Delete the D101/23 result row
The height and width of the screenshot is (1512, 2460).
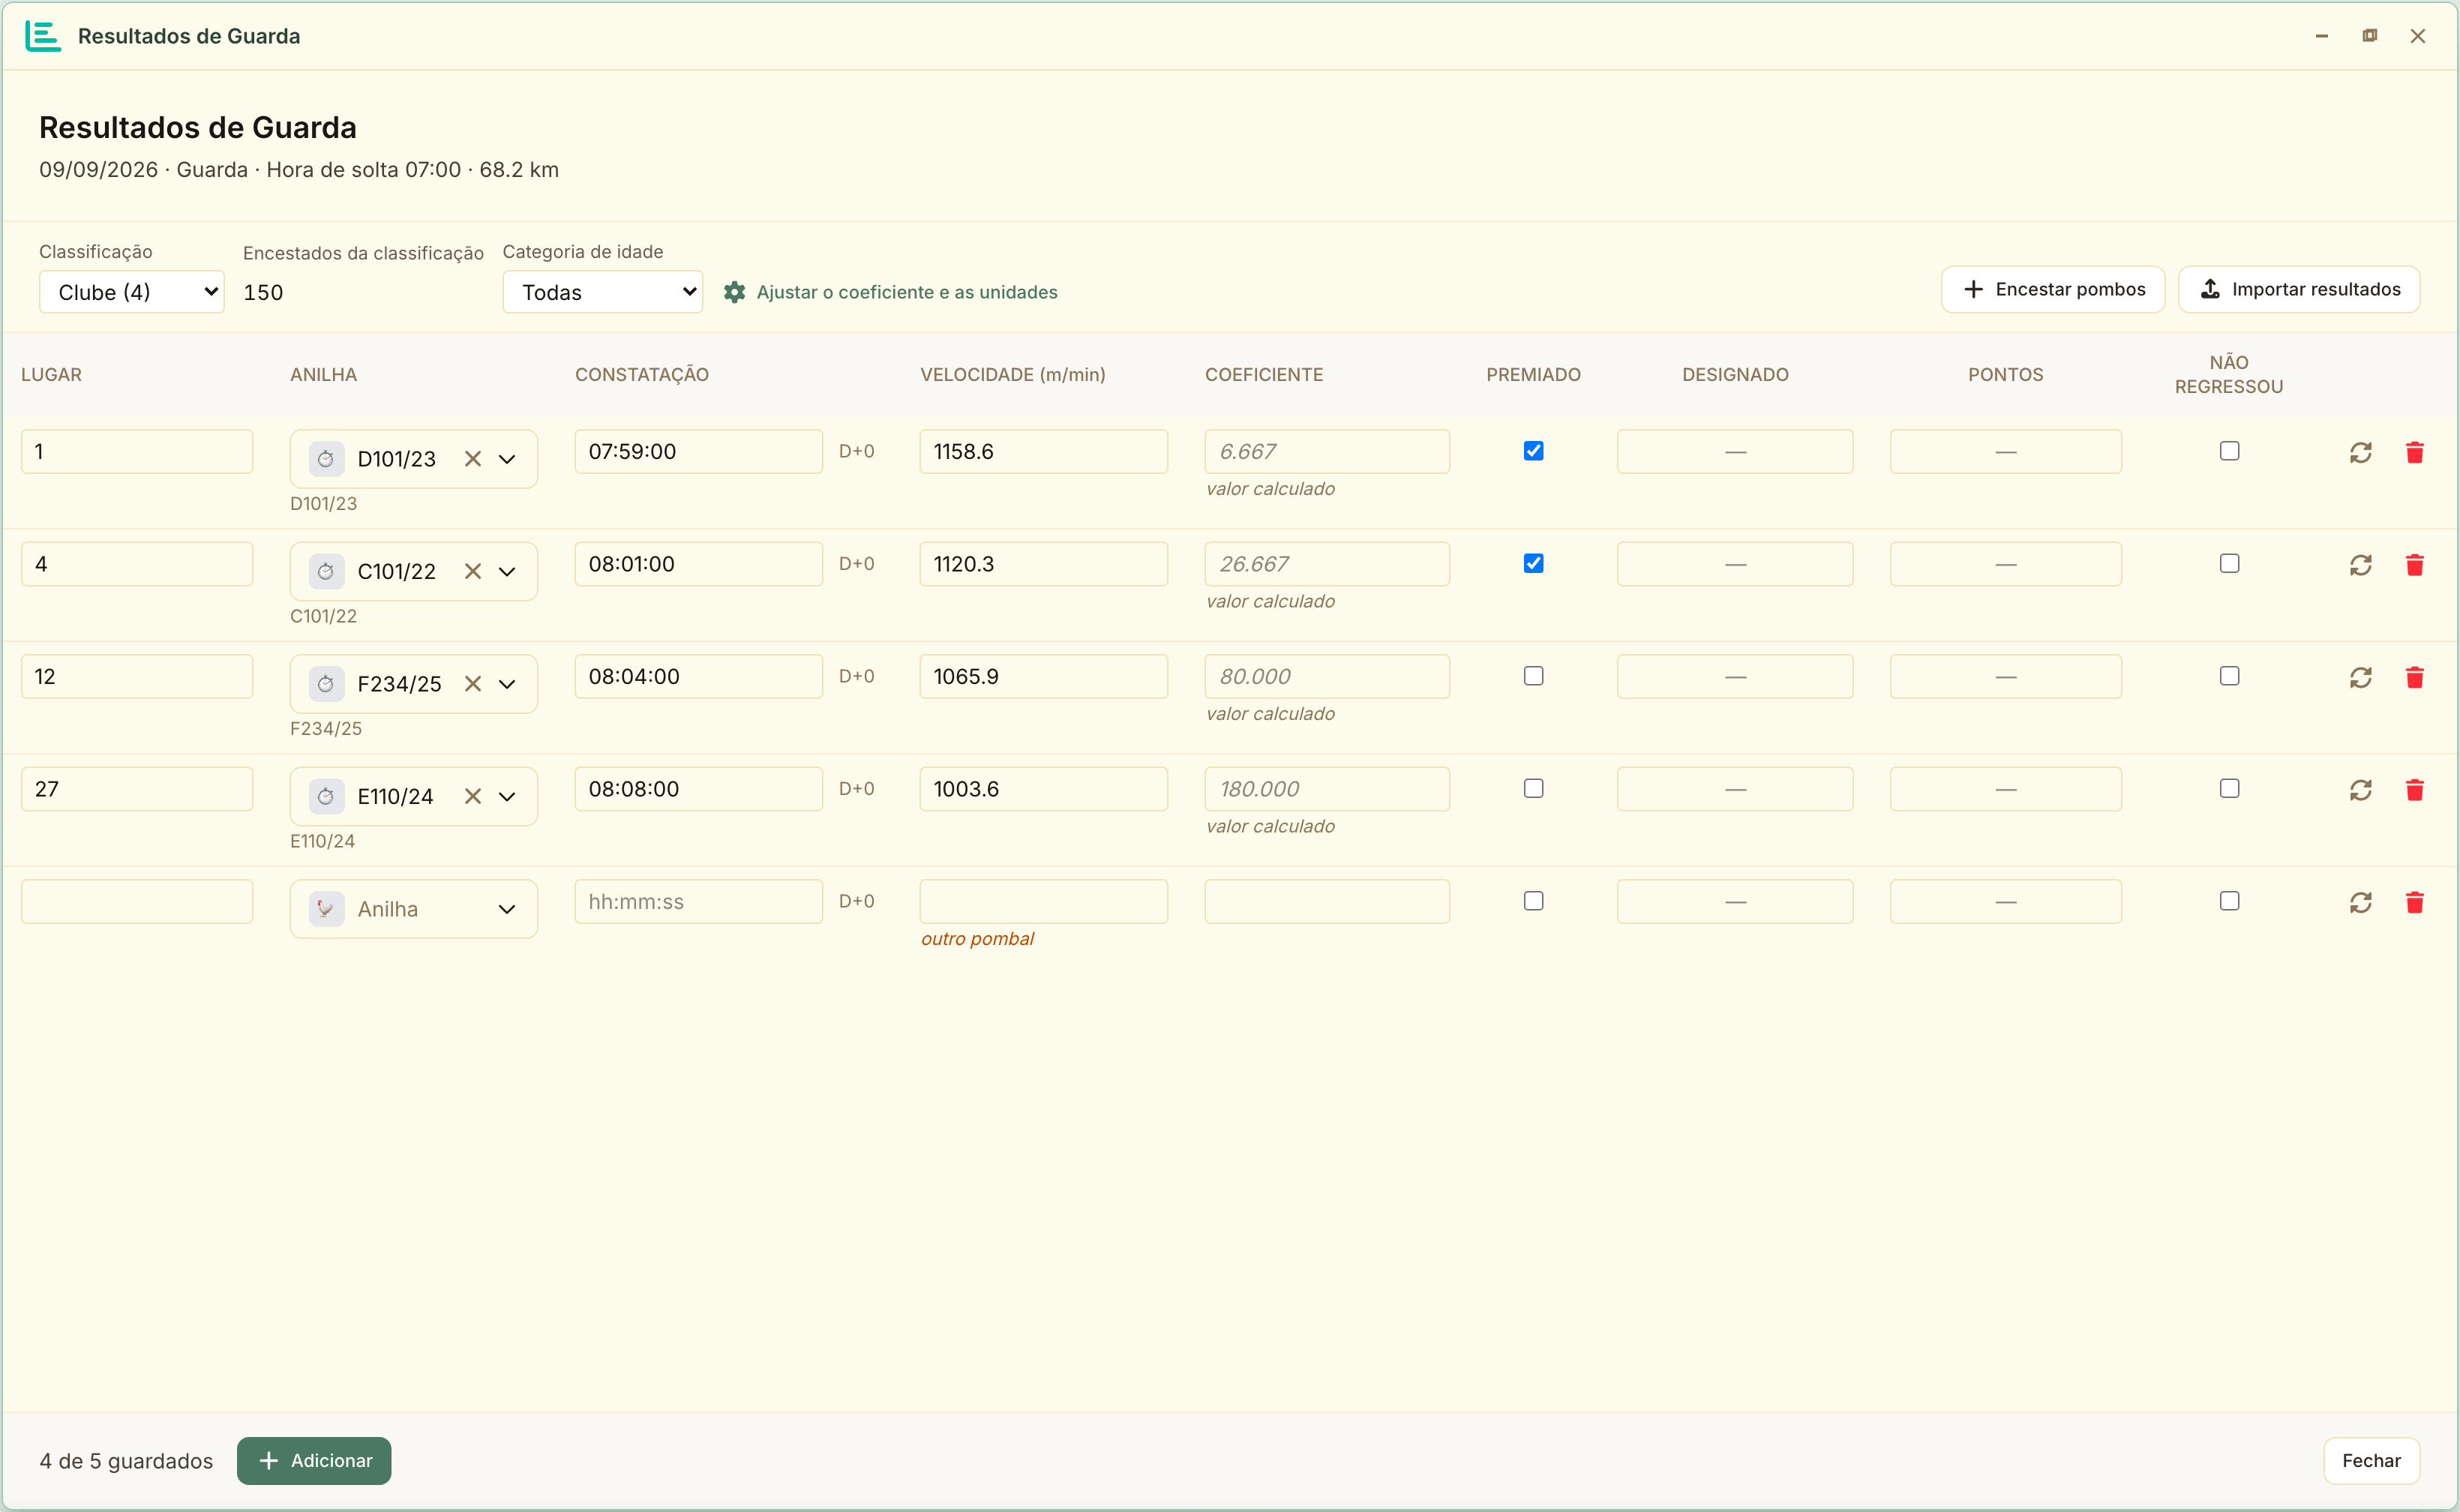[2414, 452]
